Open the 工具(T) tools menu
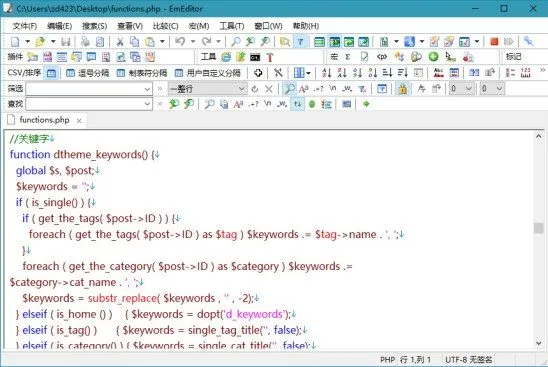The height and width of the screenshot is (367, 548). (x=232, y=26)
